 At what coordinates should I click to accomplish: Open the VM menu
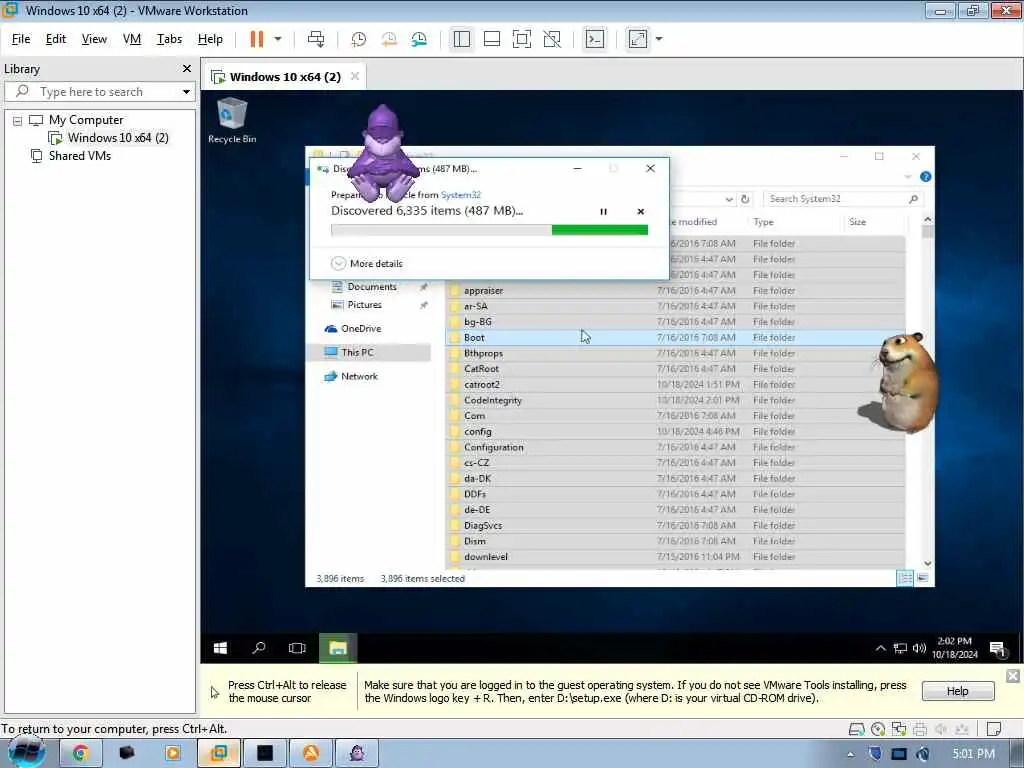(x=132, y=39)
